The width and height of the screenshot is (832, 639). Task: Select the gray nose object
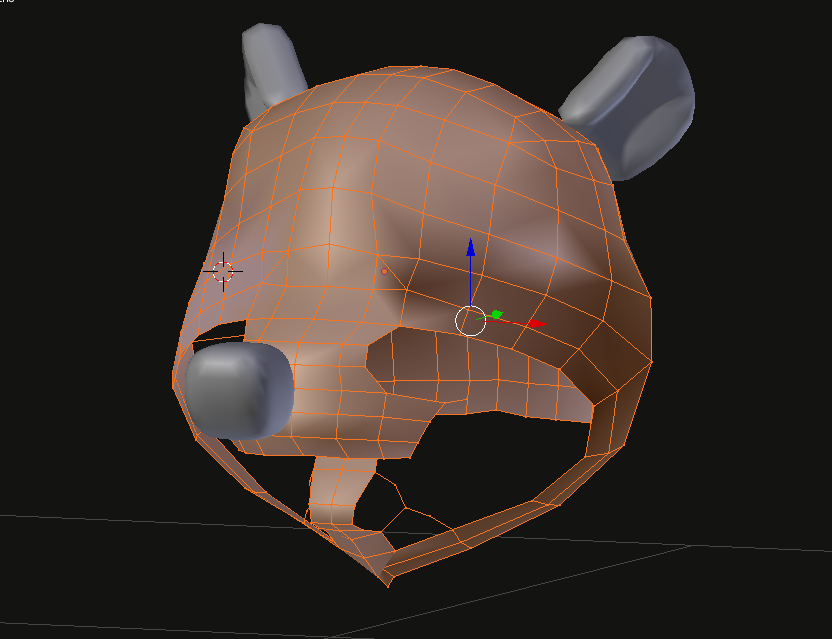coord(239,391)
